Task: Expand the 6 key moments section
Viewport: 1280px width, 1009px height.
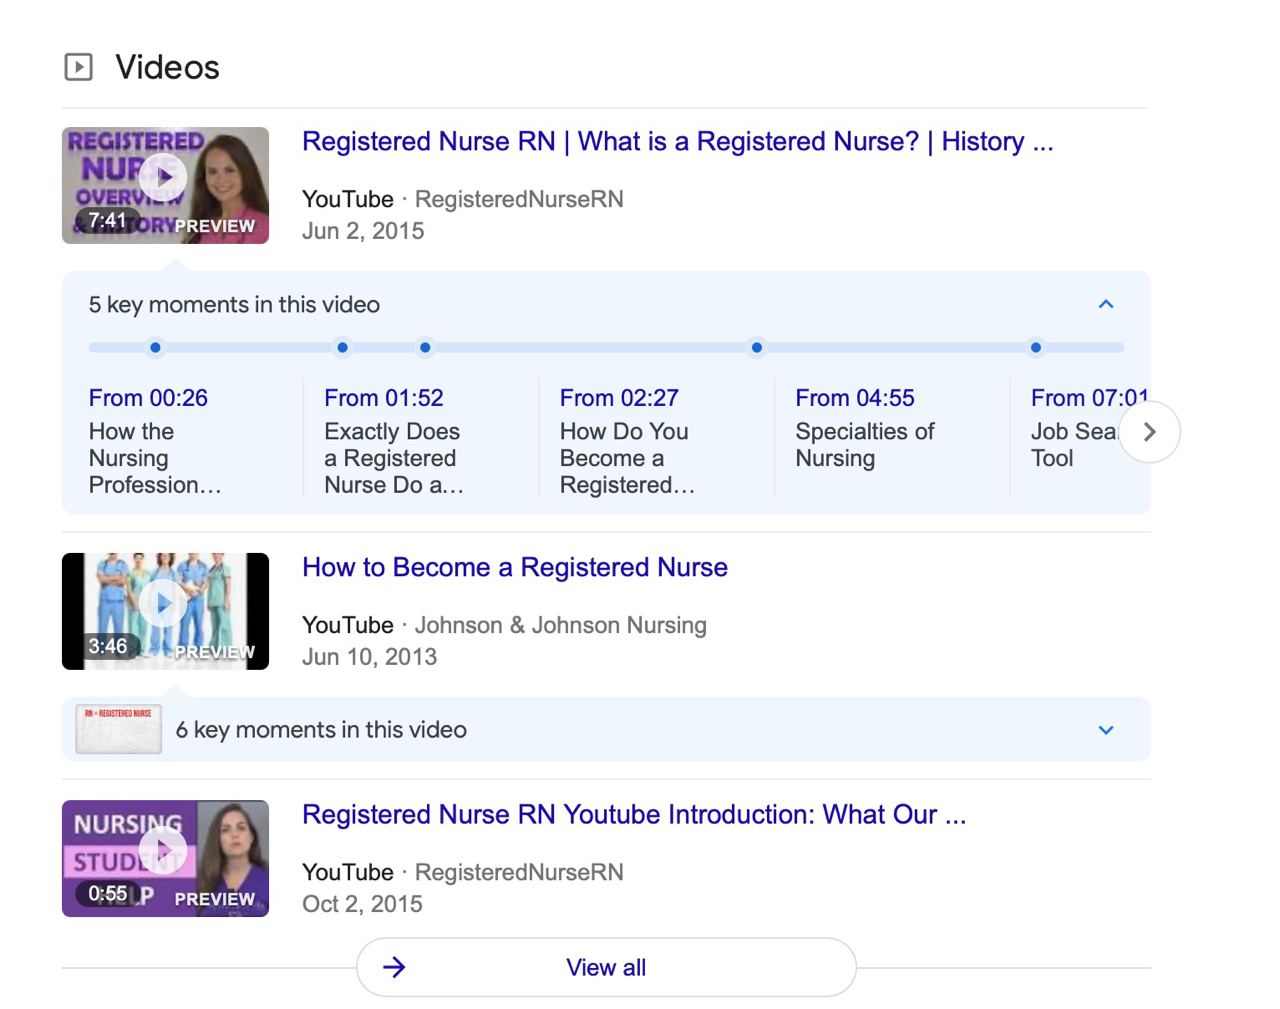Action: point(1105,730)
